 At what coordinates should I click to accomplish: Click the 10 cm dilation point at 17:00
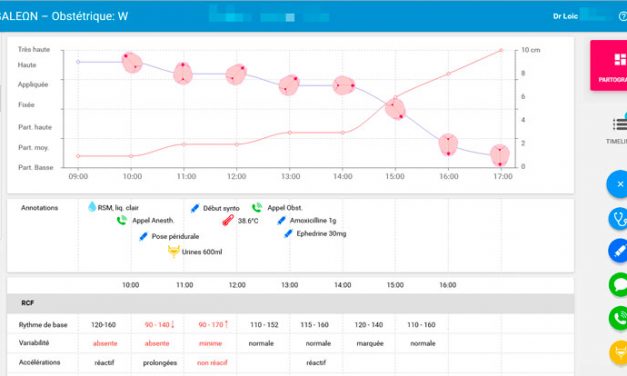click(501, 50)
